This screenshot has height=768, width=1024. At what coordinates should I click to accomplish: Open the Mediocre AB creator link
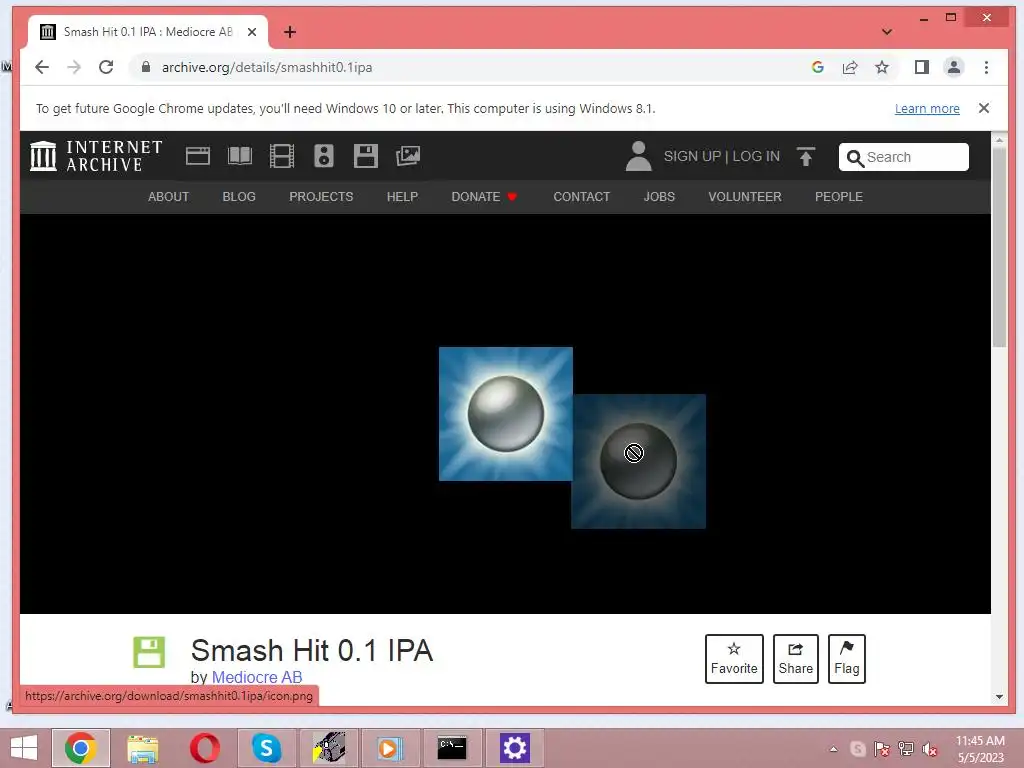[257, 677]
